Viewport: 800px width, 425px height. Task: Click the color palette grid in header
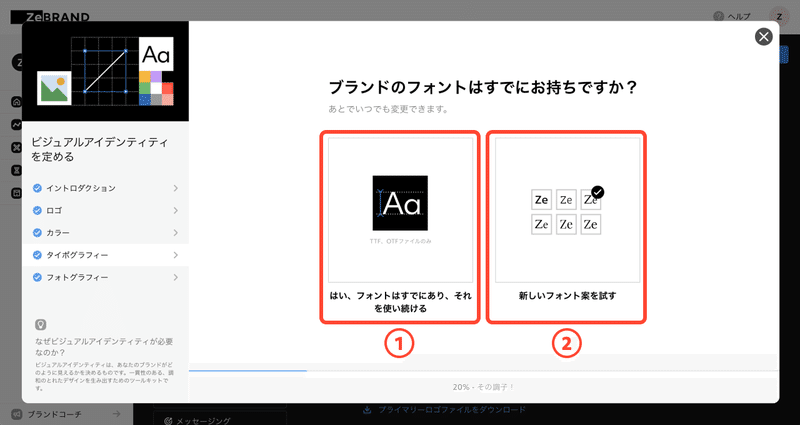tap(156, 88)
